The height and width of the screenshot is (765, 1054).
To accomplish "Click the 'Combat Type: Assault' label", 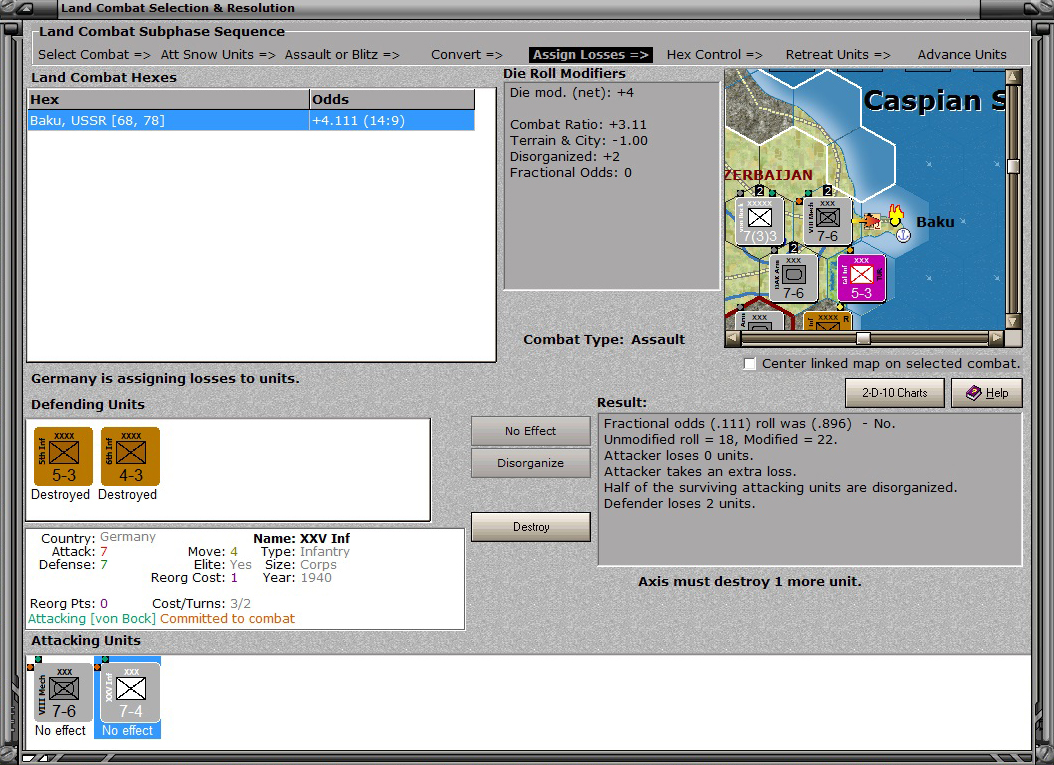I will pos(604,339).
